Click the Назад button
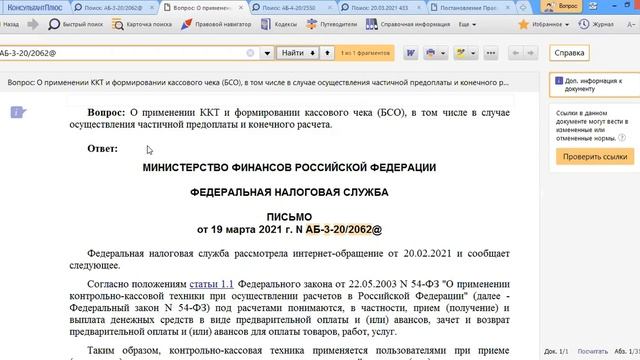This screenshot has width=640, height=360. click(x=10, y=24)
